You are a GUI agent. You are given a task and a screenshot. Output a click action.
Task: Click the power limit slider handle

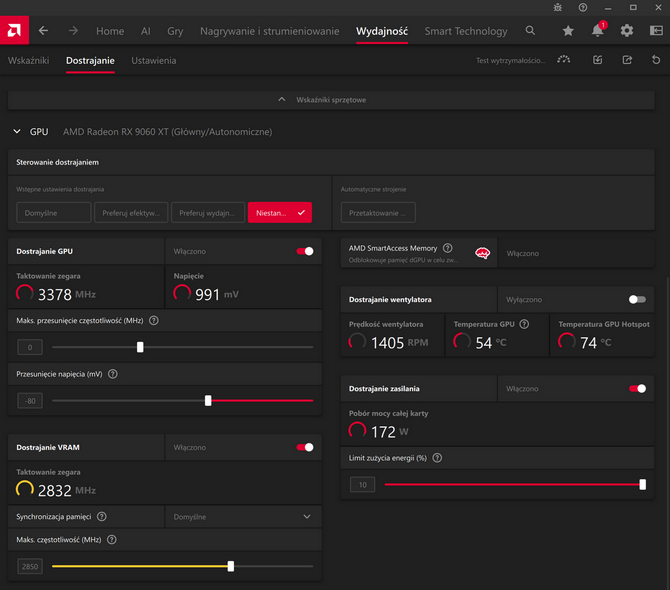[642, 484]
